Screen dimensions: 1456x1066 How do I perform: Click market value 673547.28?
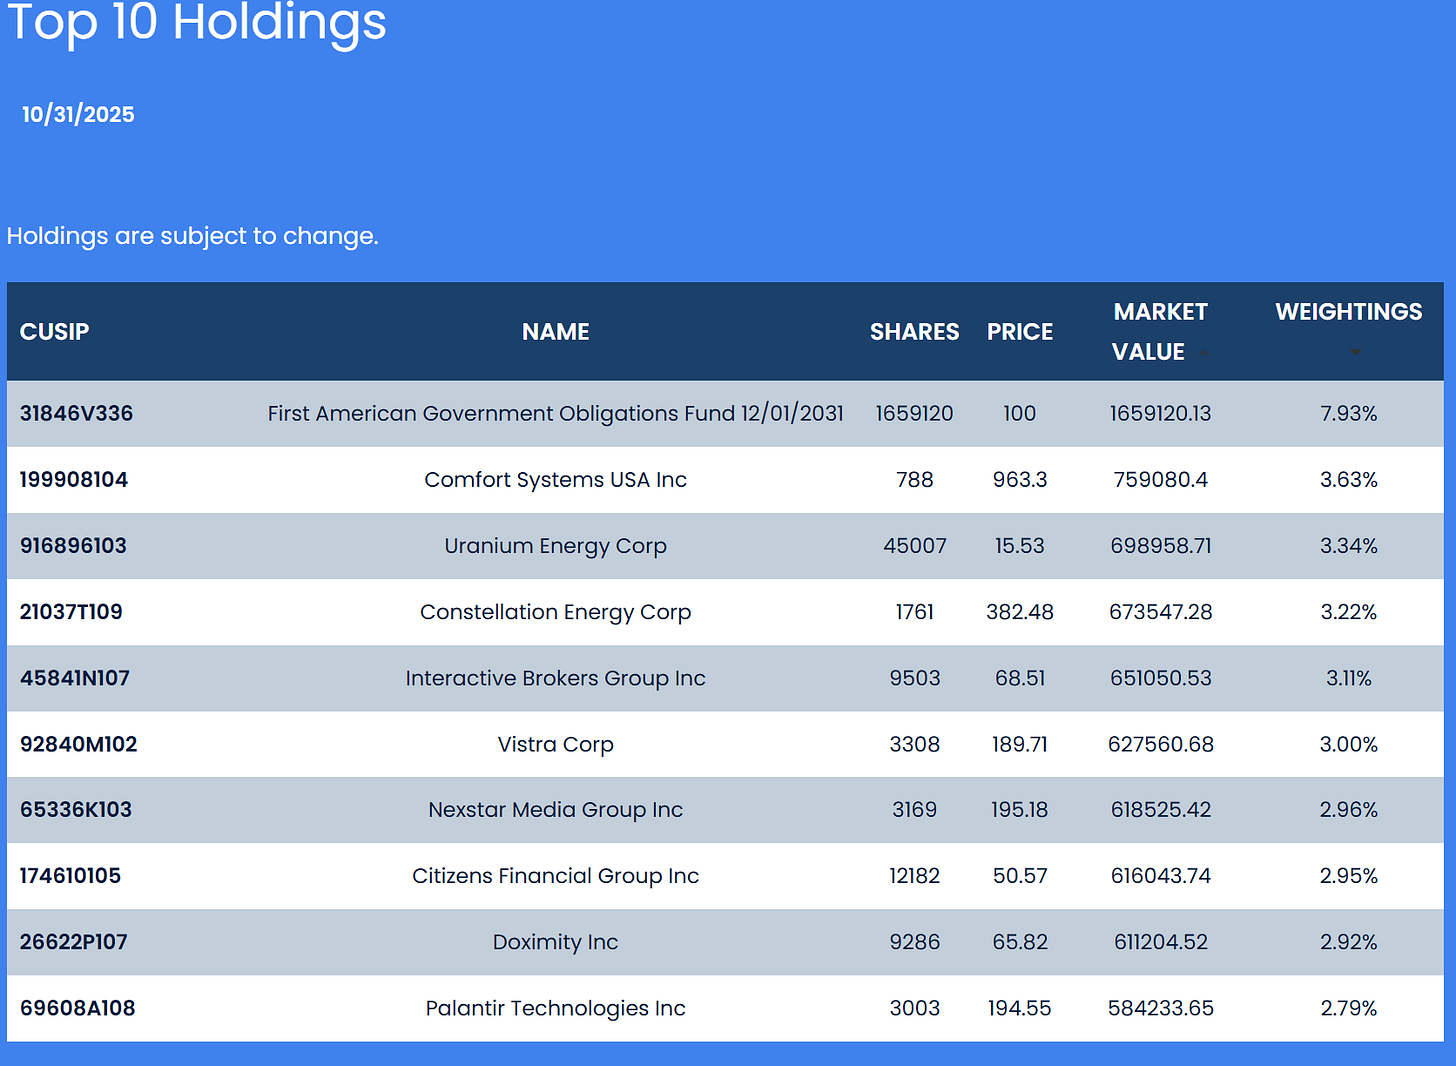(x=1161, y=612)
